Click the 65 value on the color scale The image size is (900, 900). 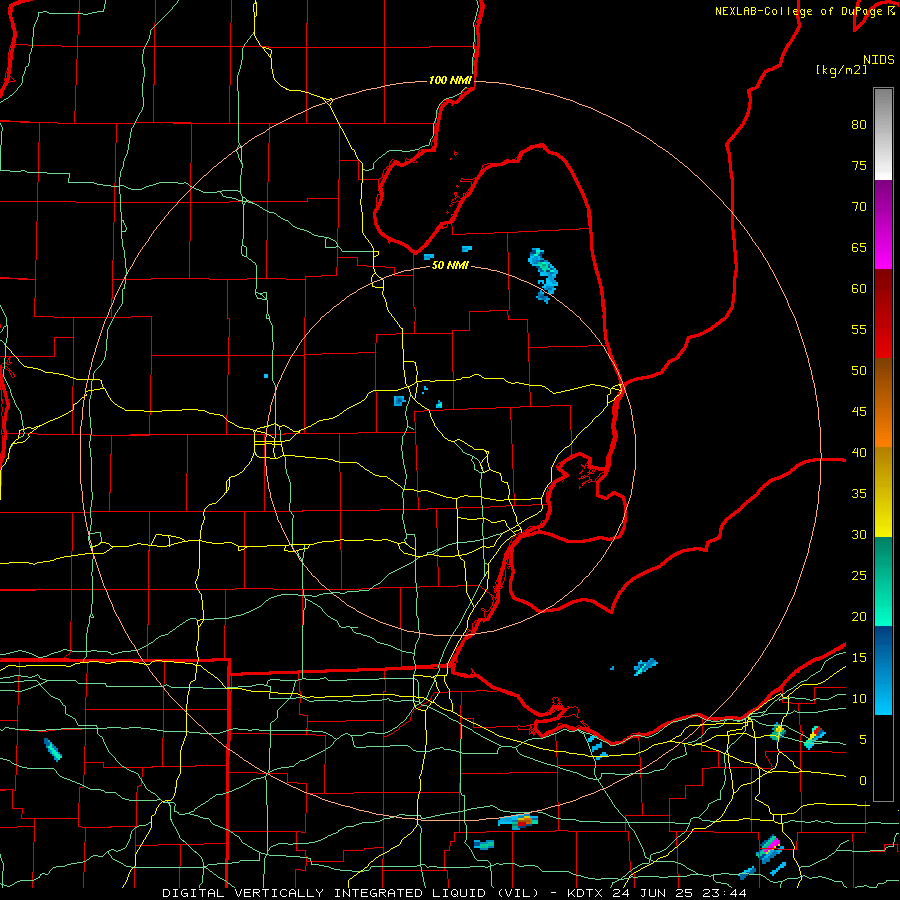point(859,247)
